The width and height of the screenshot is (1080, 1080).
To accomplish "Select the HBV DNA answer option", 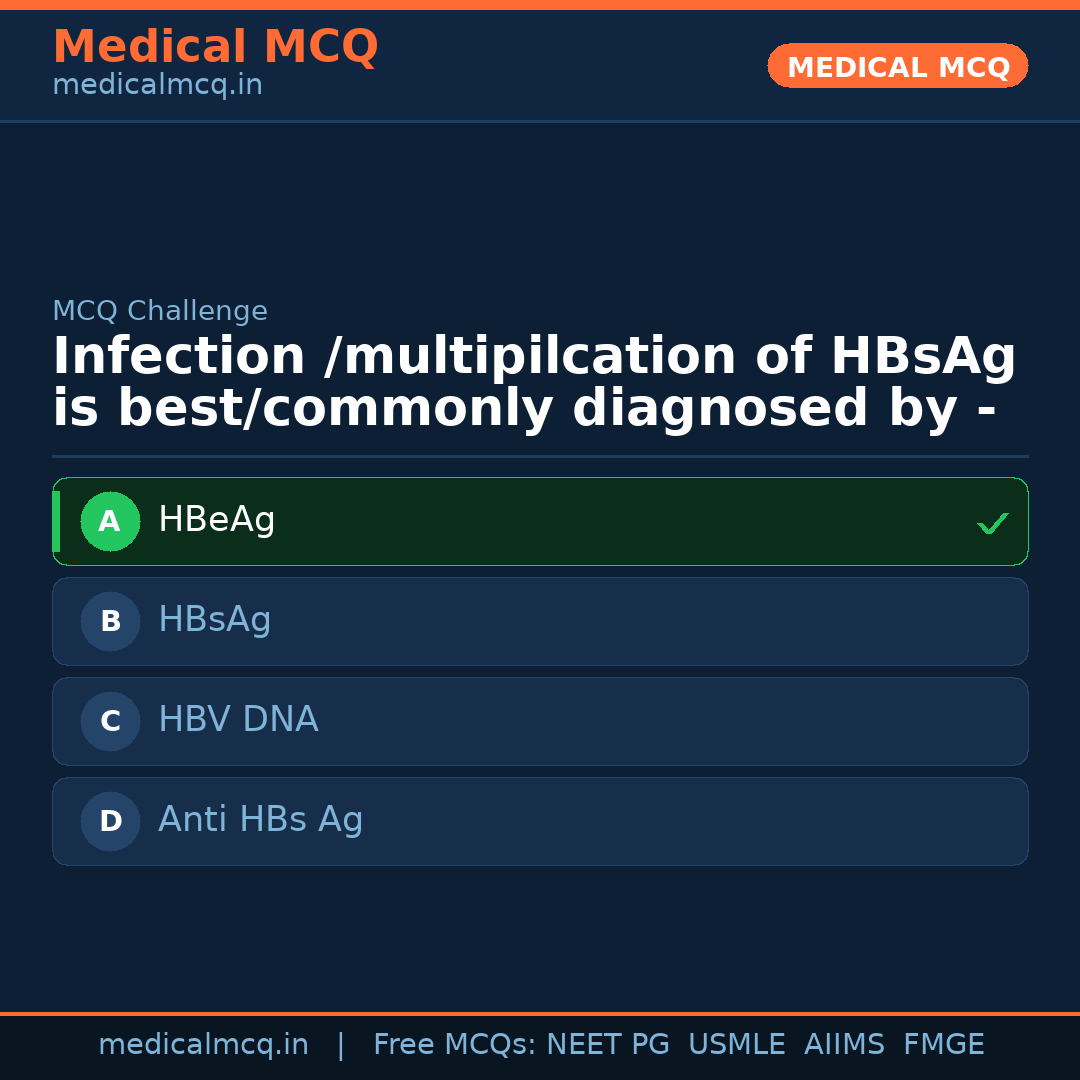I will pos(238,720).
